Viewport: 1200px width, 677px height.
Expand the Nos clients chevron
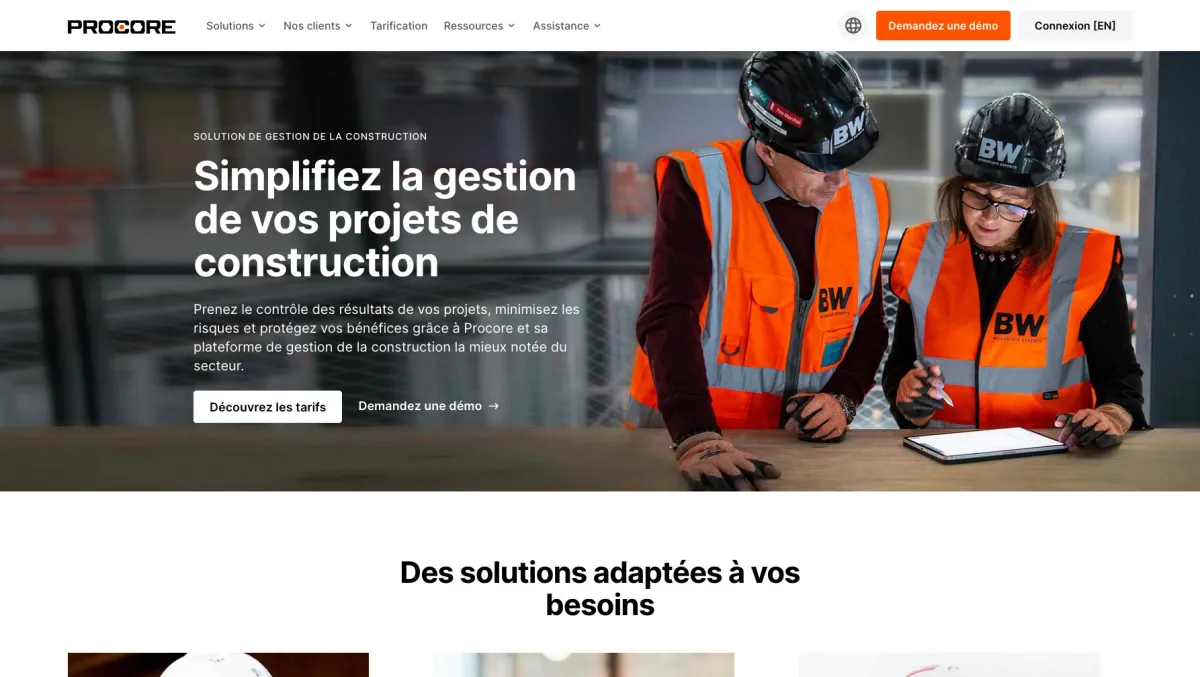349,26
